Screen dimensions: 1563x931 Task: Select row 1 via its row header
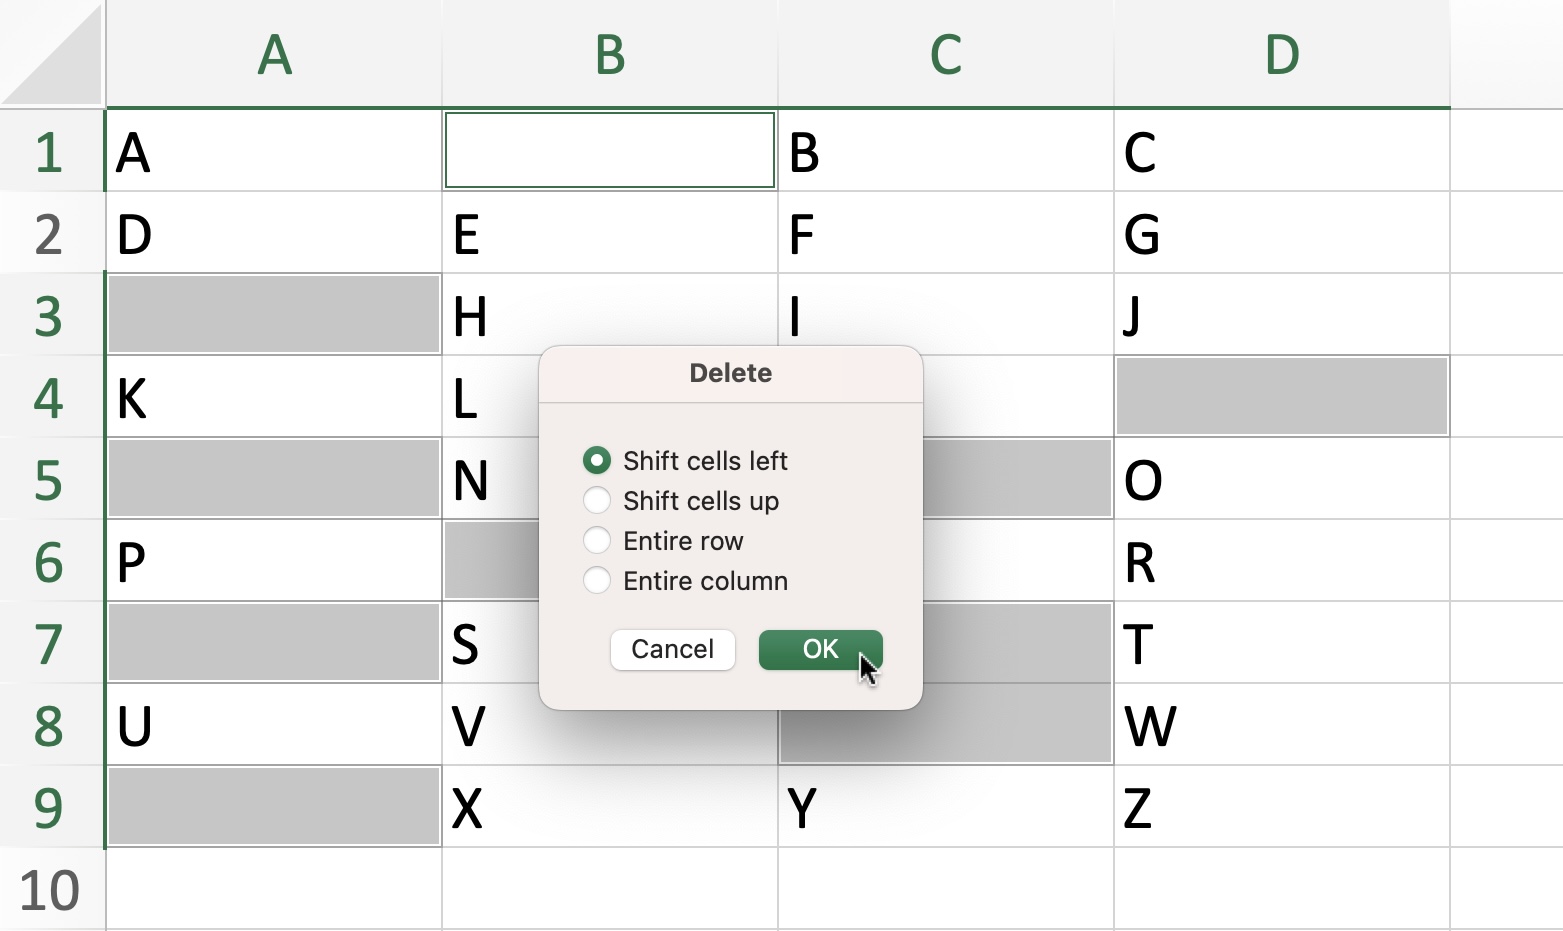tap(50, 152)
